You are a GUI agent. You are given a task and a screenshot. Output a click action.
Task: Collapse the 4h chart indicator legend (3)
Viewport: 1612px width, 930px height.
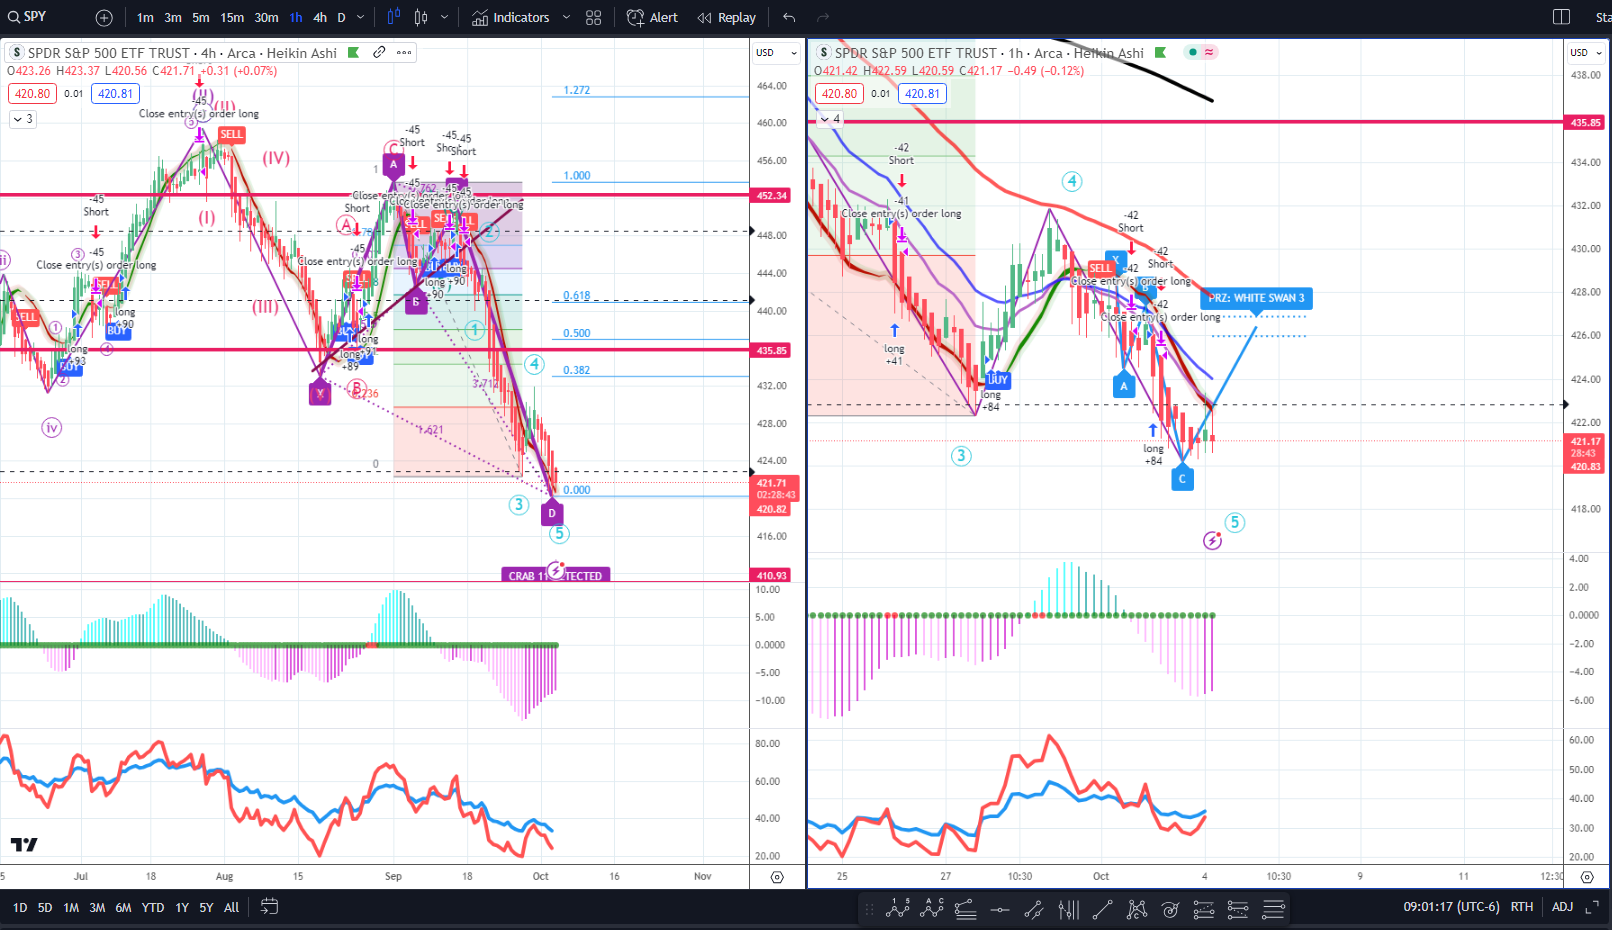(23, 119)
